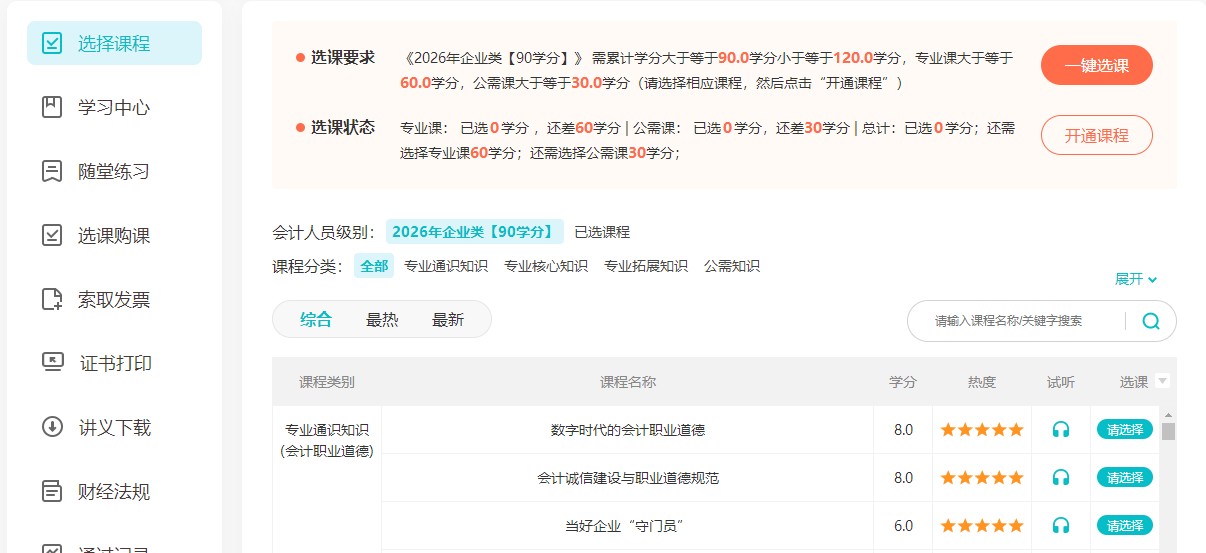This screenshot has height=553, width=1206.
Task: Click course name 当好企业“守门员”
Action: tap(628, 526)
